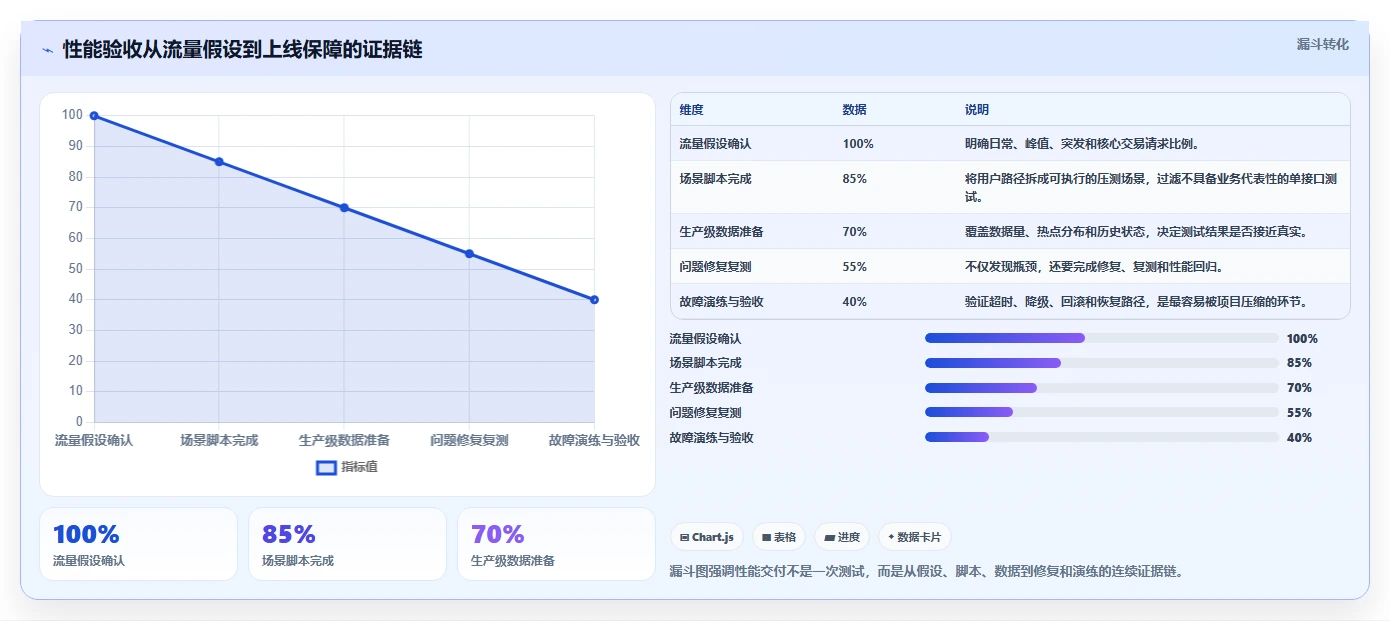Click the x-axis label 场景脚本完成
1390x621 pixels.
click(219, 440)
